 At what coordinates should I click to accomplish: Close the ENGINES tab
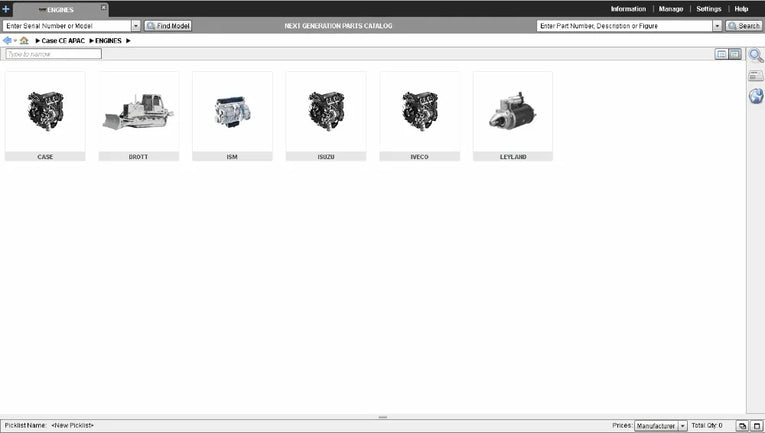pos(103,8)
